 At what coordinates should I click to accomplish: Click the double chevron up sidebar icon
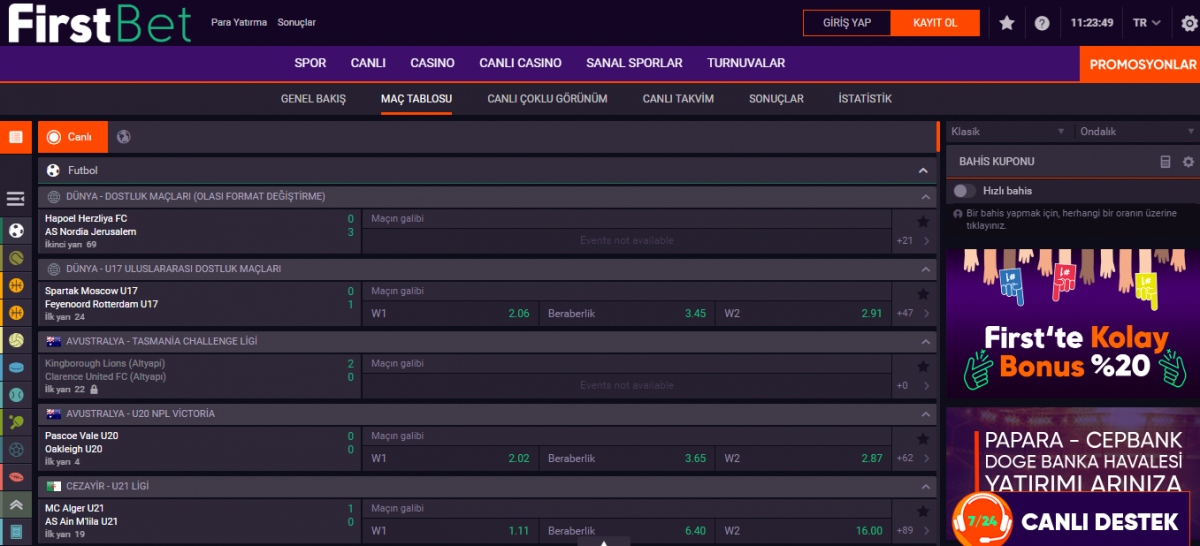(16, 504)
